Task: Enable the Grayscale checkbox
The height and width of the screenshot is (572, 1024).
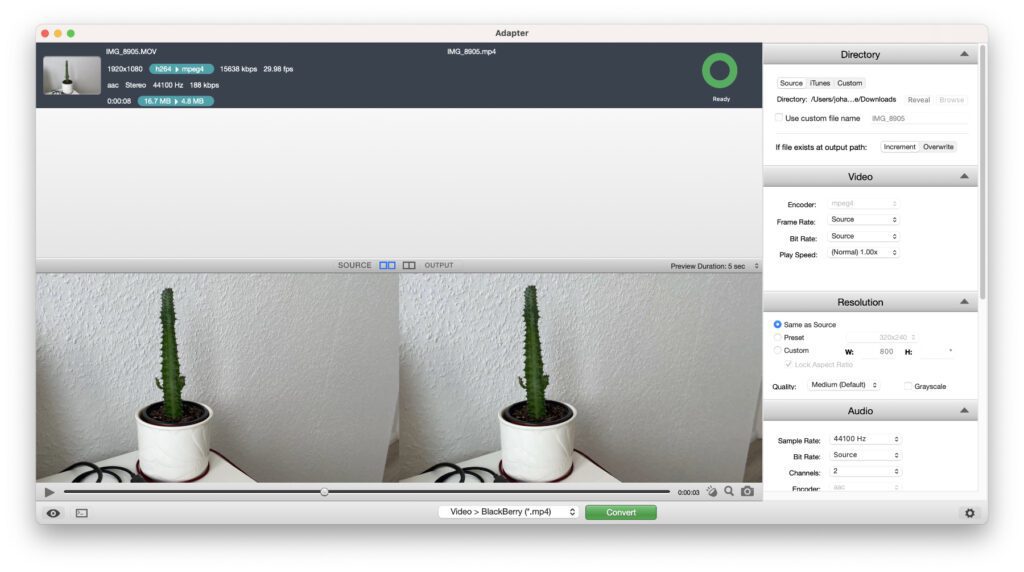Action: point(908,386)
